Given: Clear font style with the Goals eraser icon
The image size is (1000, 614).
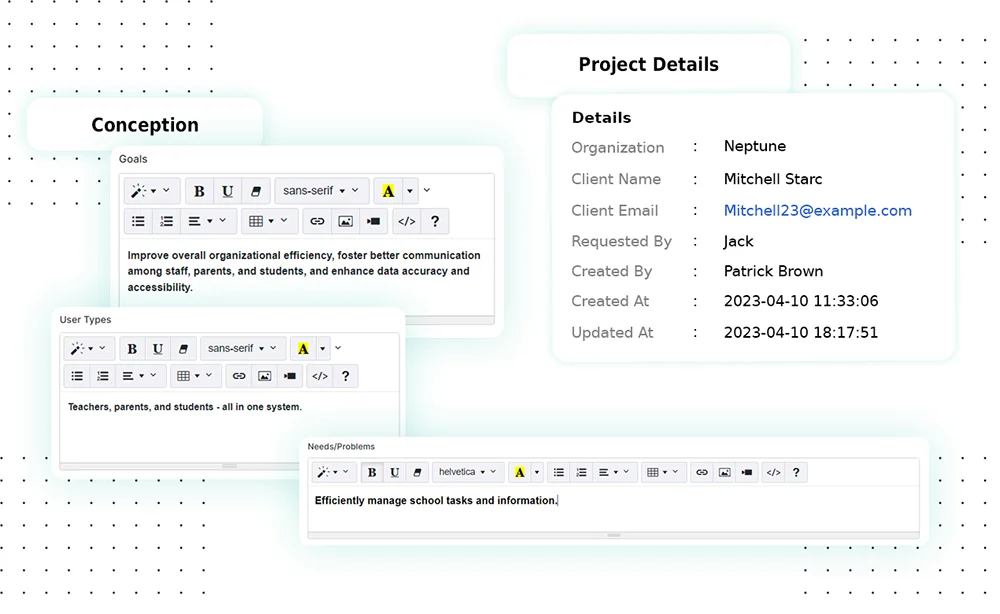Looking at the screenshot, I should pos(255,191).
